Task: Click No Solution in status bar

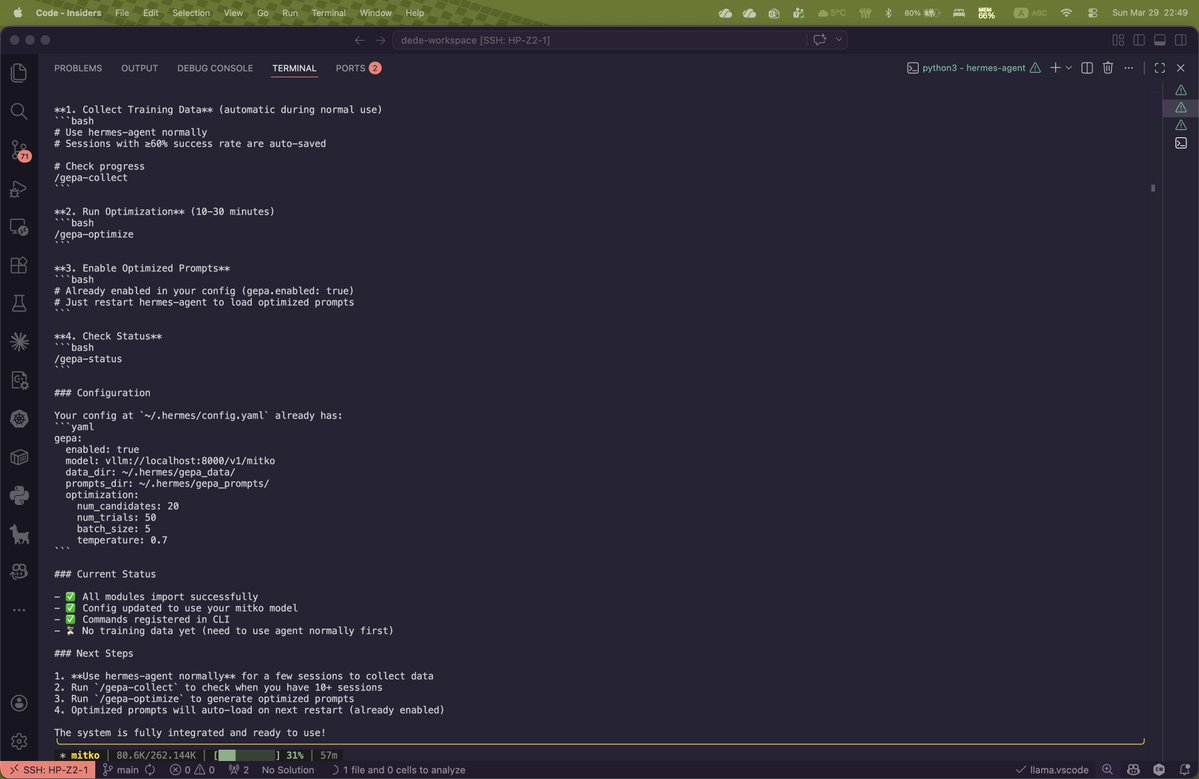Action: coord(288,770)
